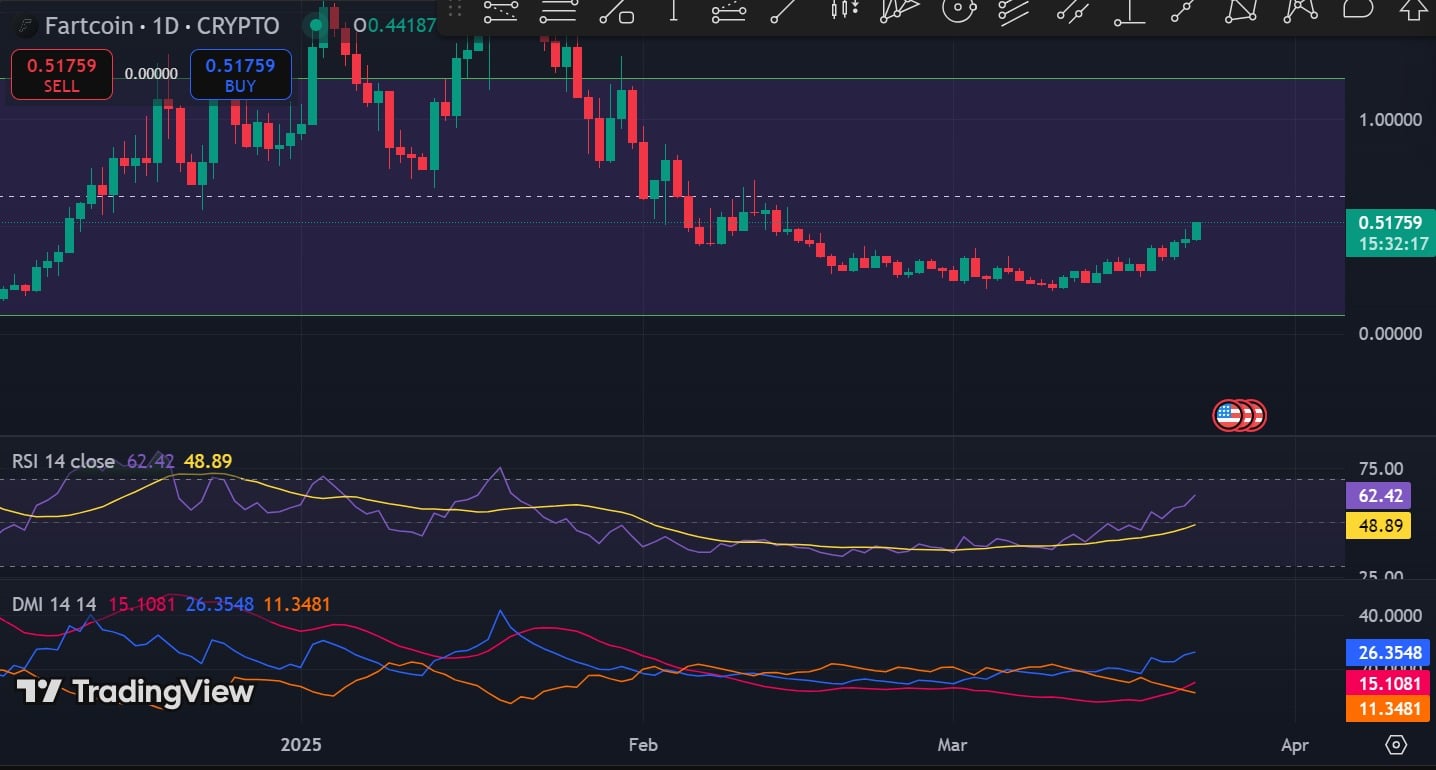Screen dimensions: 1436x770
Task: Click the latest green candlestick near 0.51759
Action: (1197, 231)
